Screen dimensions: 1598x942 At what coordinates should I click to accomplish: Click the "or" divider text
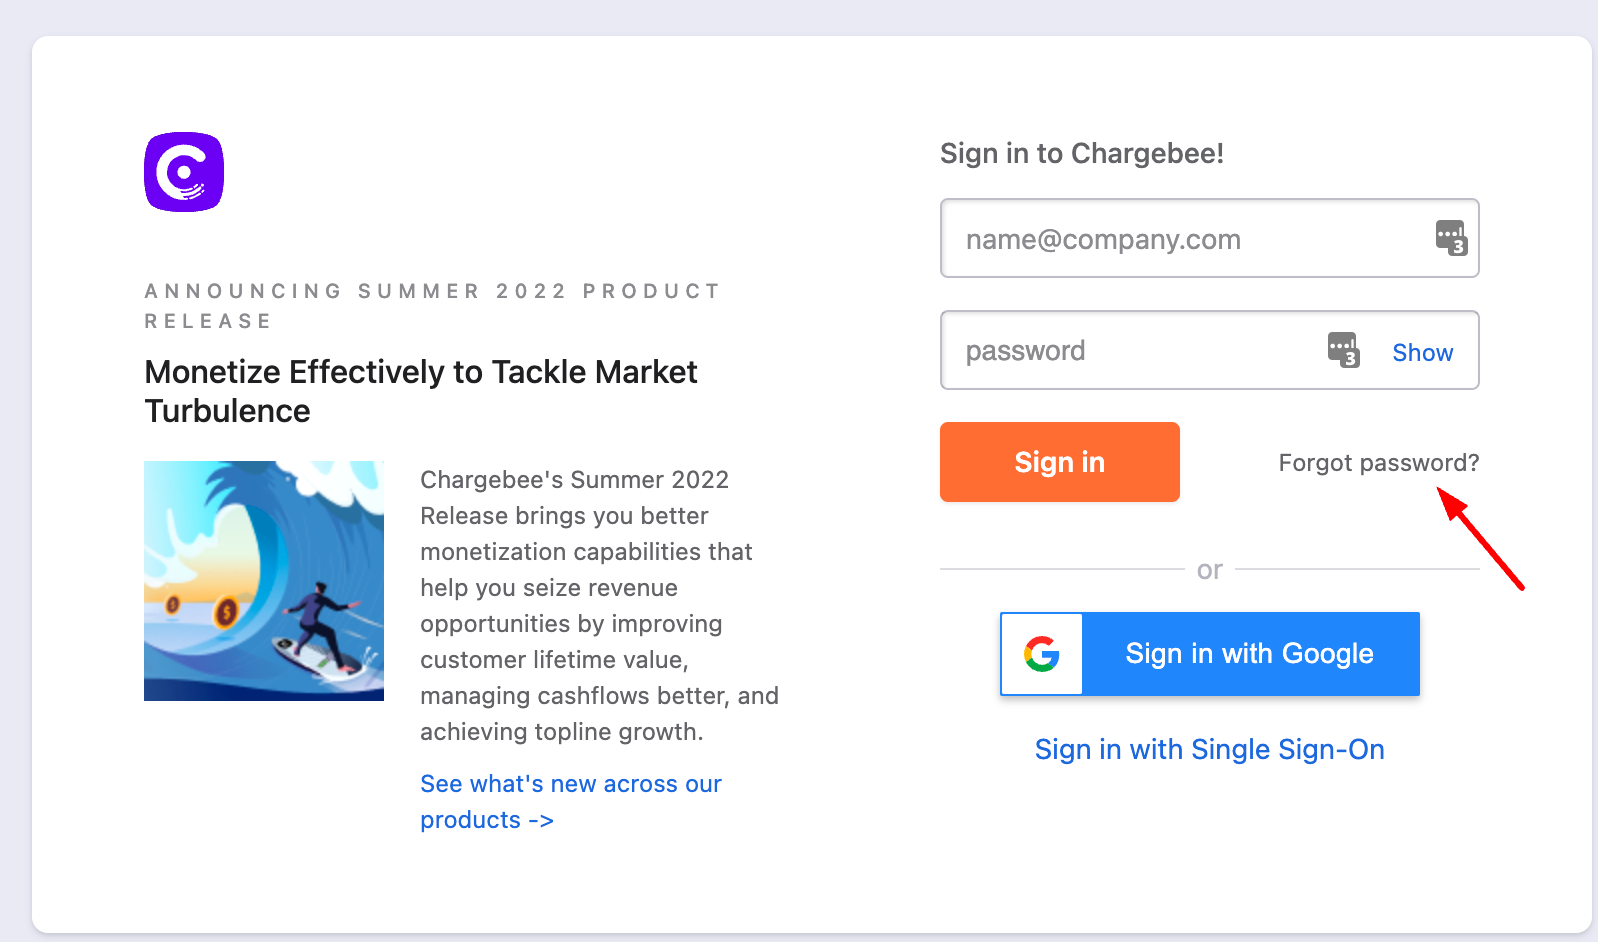[1209, 570]
